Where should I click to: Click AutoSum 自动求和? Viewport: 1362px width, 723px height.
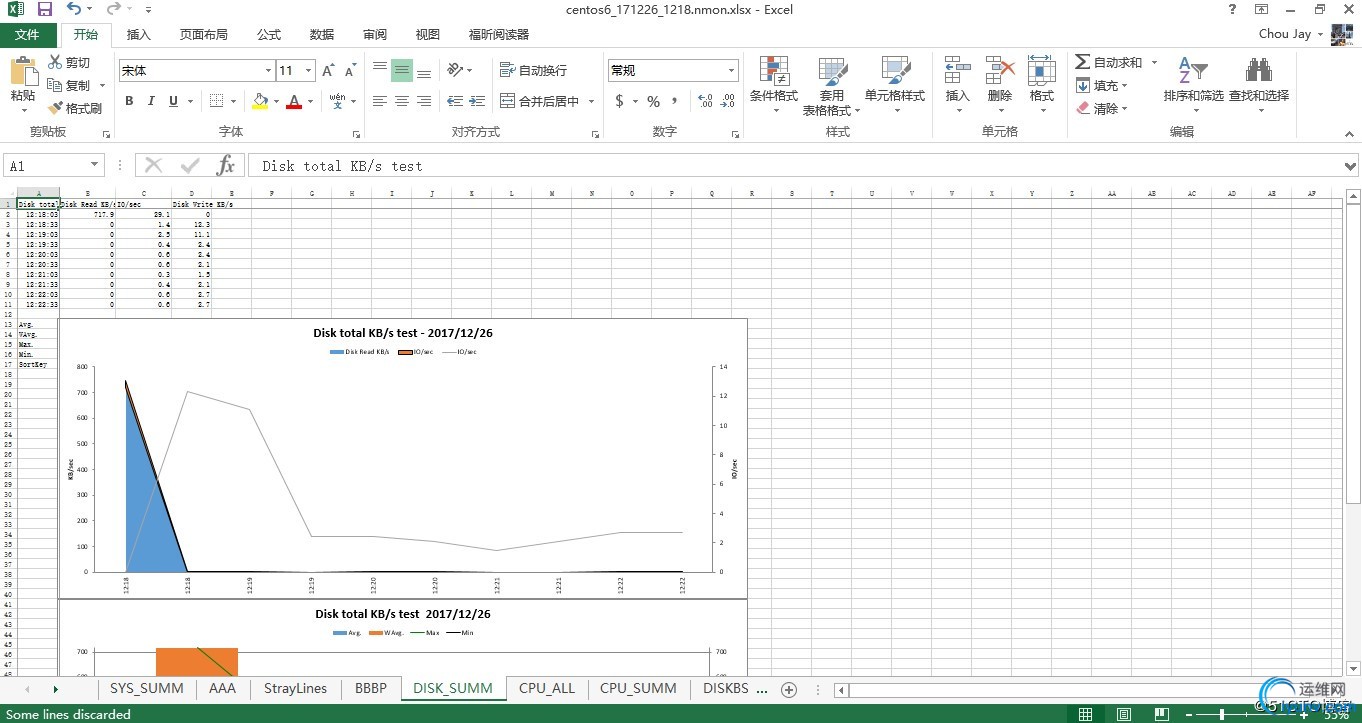click(x=1110, y=62)
